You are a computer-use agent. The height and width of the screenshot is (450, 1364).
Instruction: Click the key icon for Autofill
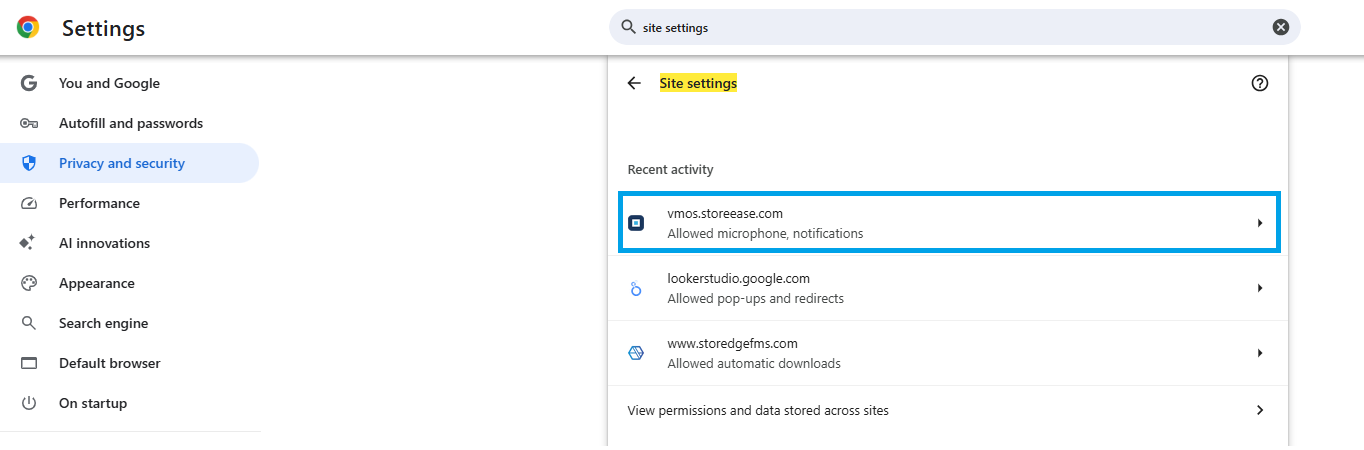(29, 123)
